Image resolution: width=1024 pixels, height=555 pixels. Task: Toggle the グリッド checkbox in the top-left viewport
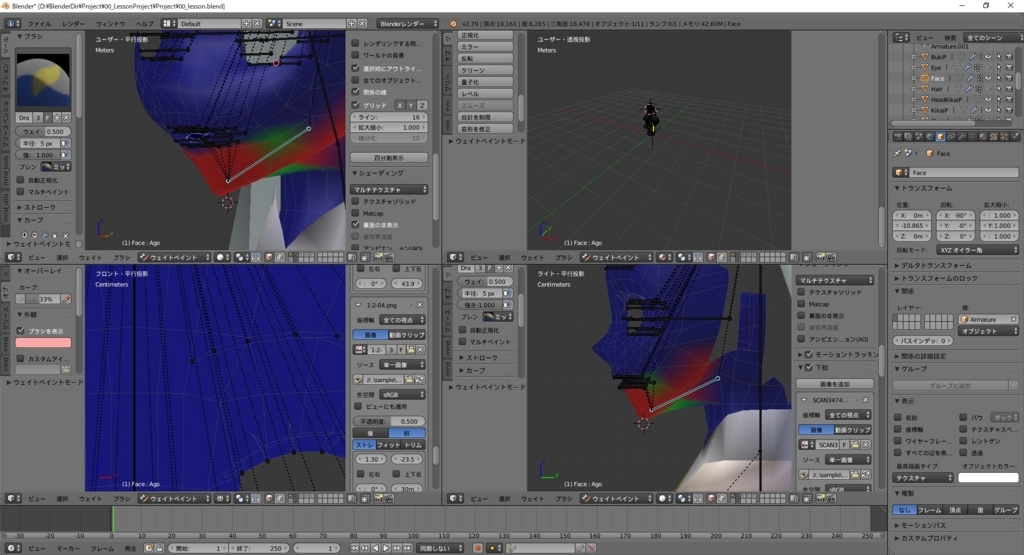tap(355, 105)
